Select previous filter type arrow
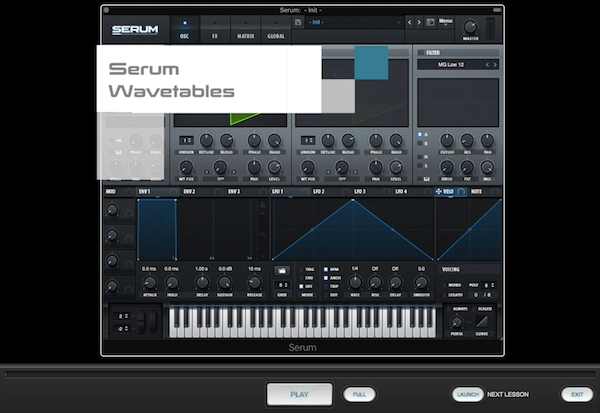600x413 pixels. click(487, 65)
